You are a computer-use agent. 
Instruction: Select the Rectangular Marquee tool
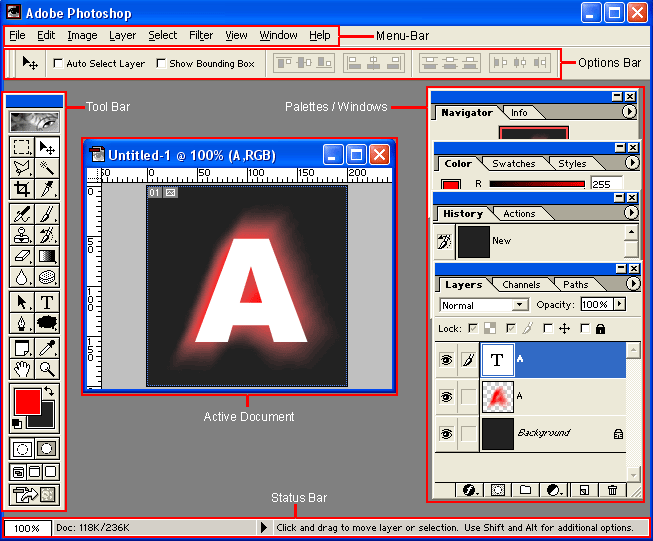pos(22,147)
